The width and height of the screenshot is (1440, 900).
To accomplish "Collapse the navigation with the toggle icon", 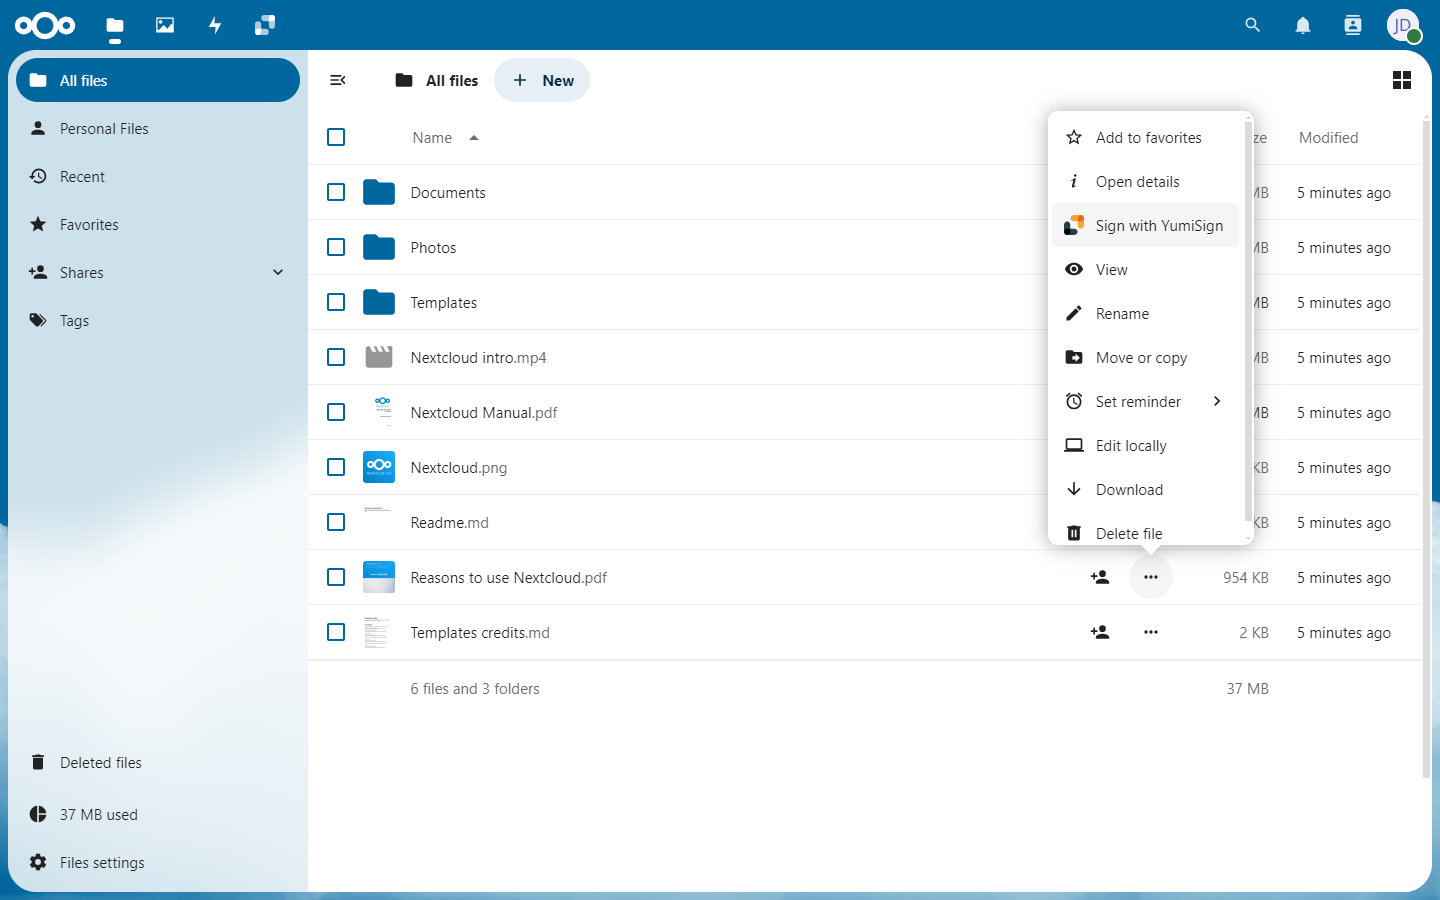I will point(338,80).
